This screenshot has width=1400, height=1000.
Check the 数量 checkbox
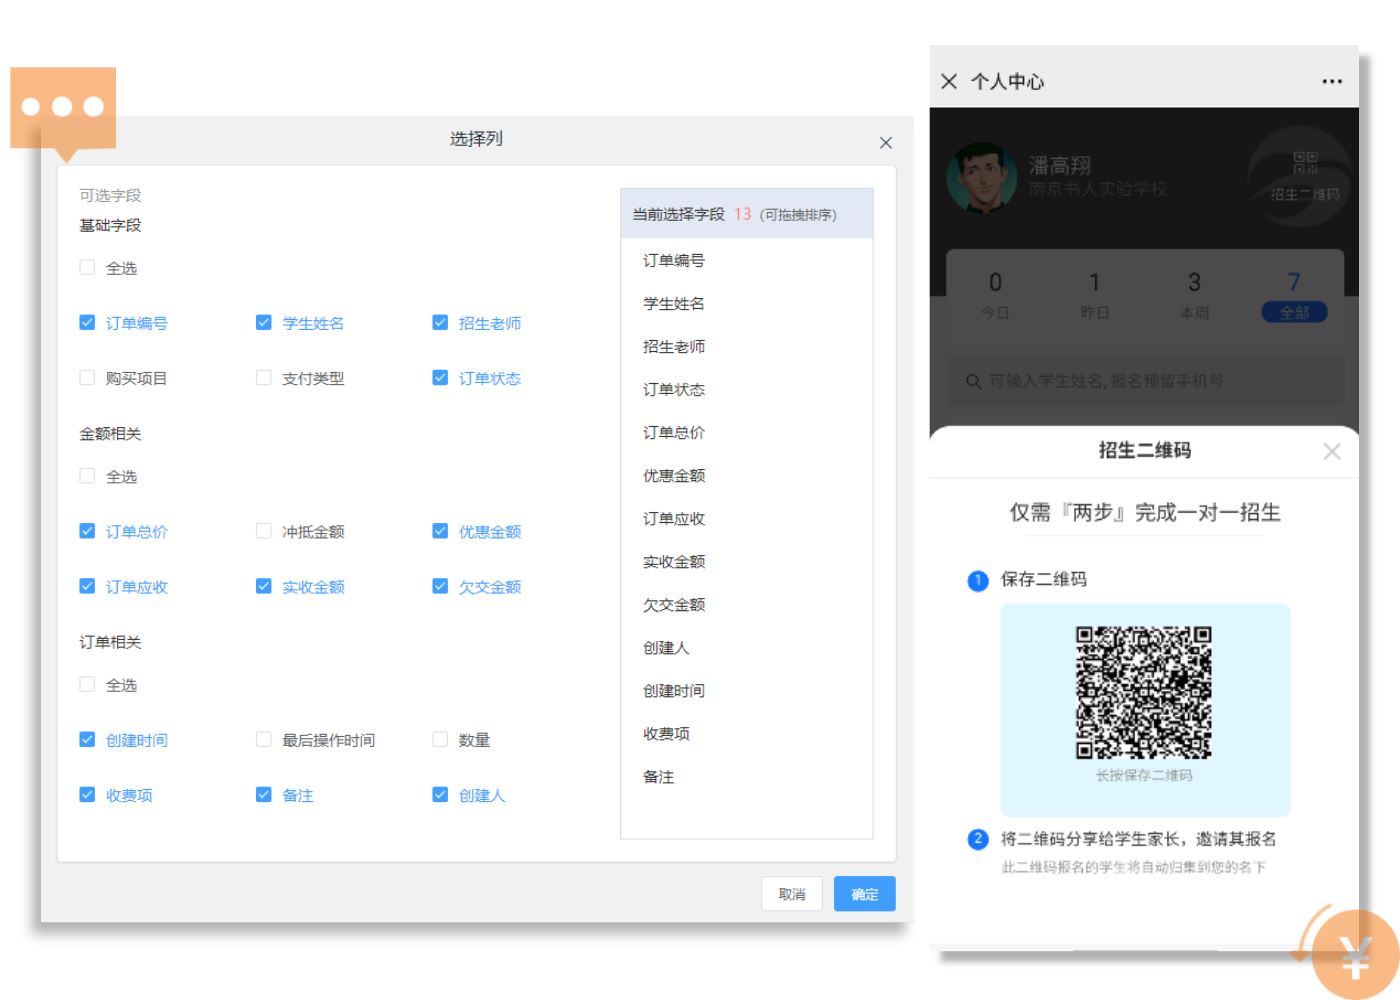coord(440,739)
